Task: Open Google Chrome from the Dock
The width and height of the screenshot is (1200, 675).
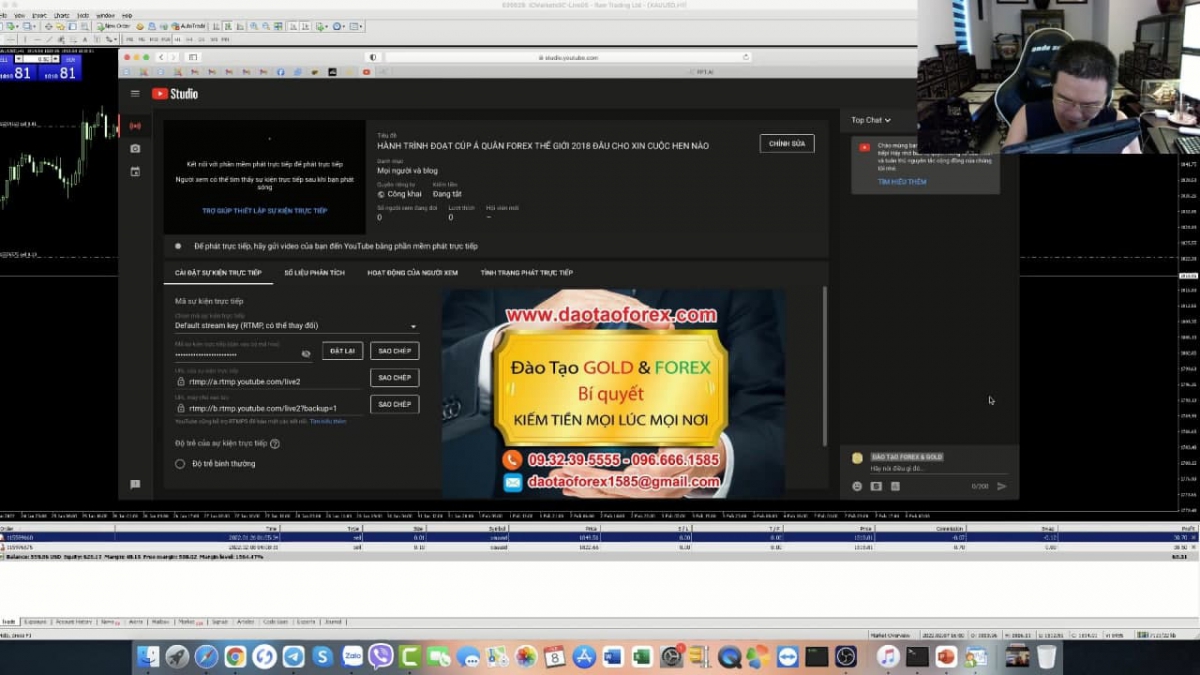Action: (235, 656)
